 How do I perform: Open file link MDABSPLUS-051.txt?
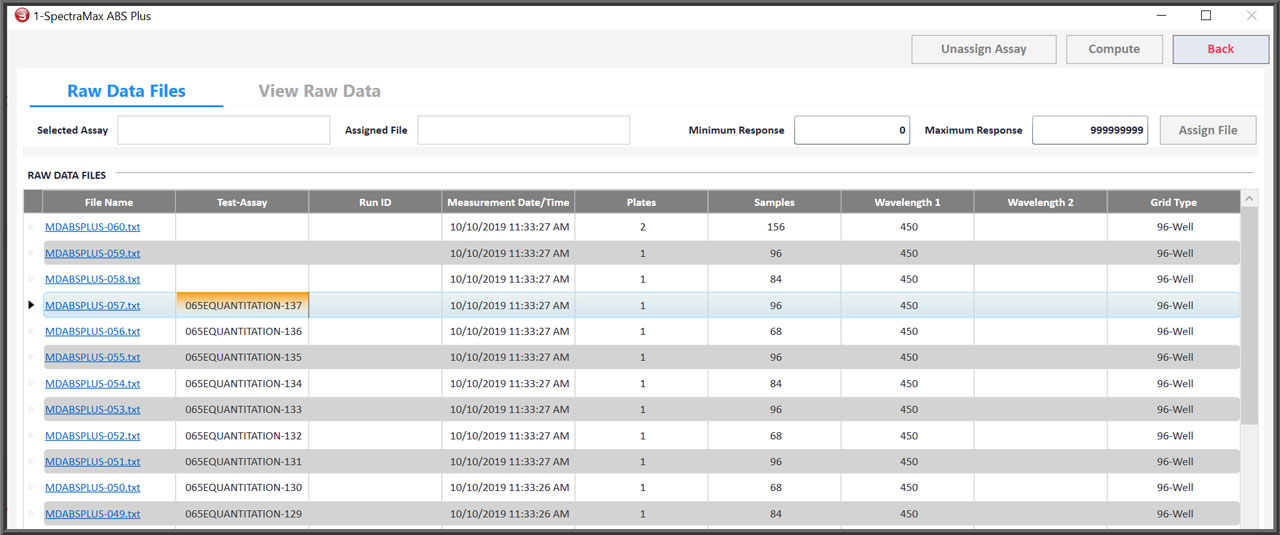coord(93,462)
